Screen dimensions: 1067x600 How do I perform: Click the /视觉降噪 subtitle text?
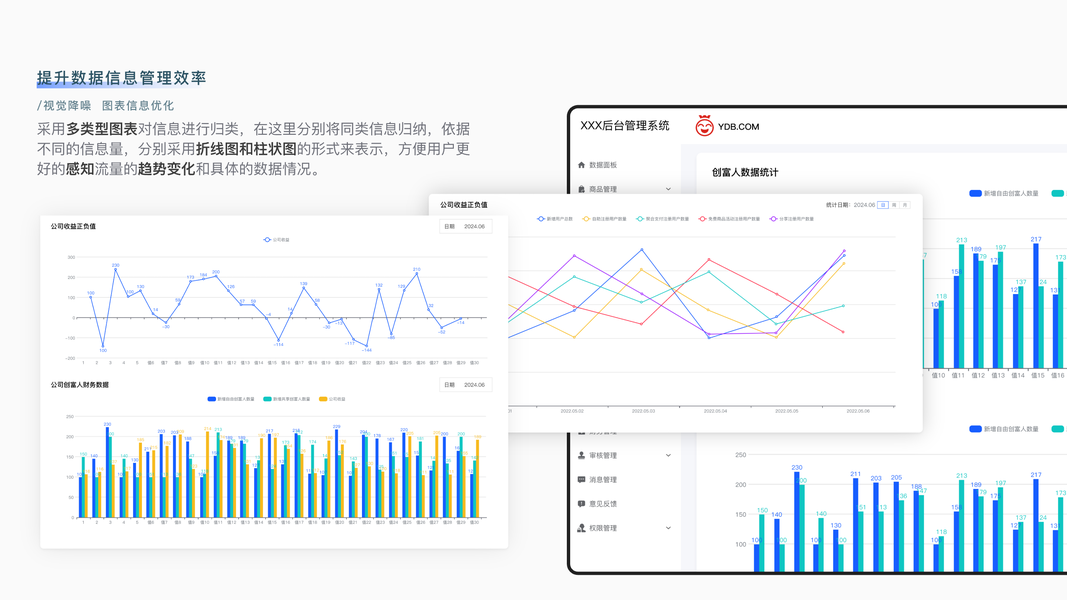[64, 105]
